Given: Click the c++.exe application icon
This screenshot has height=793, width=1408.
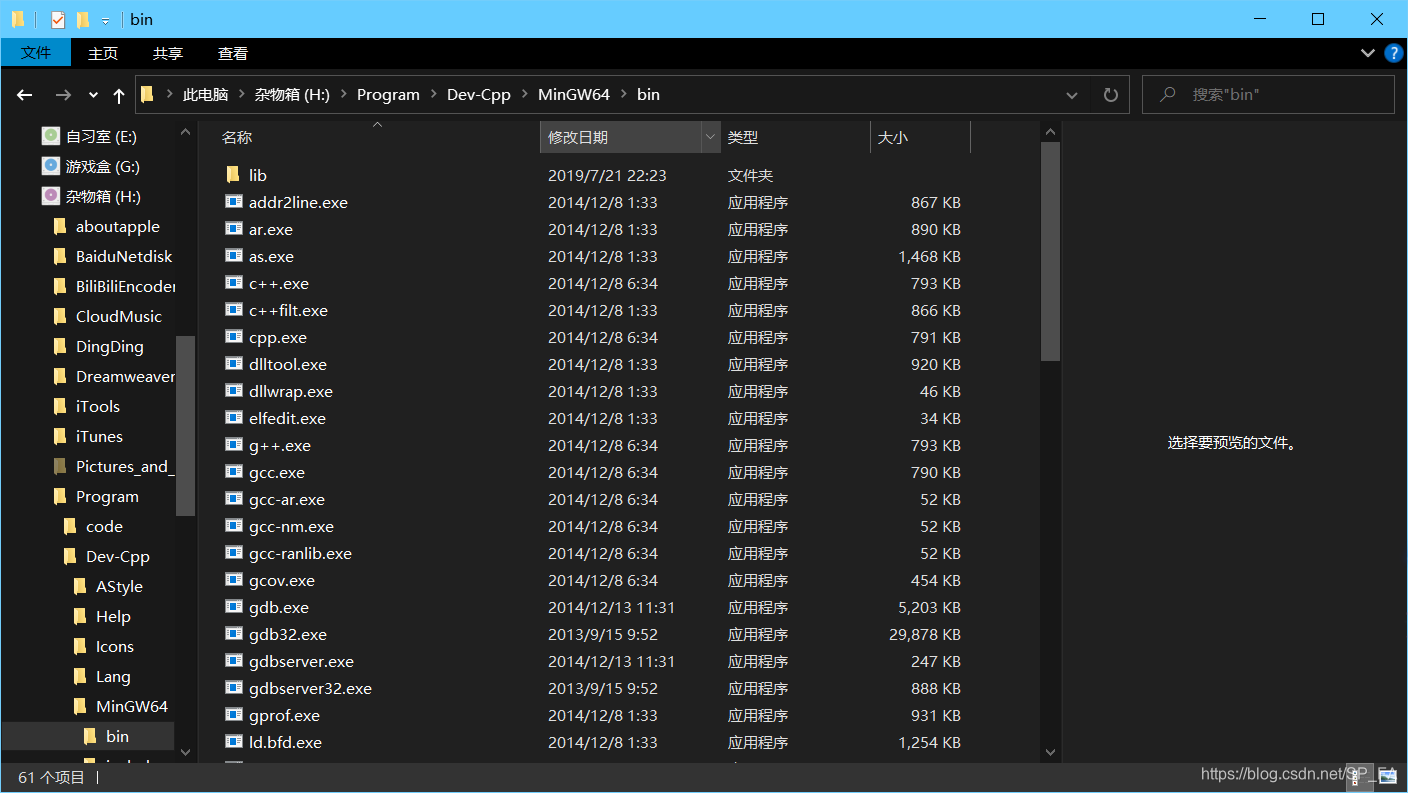Looking at the screenshot, I should point(233,283).
